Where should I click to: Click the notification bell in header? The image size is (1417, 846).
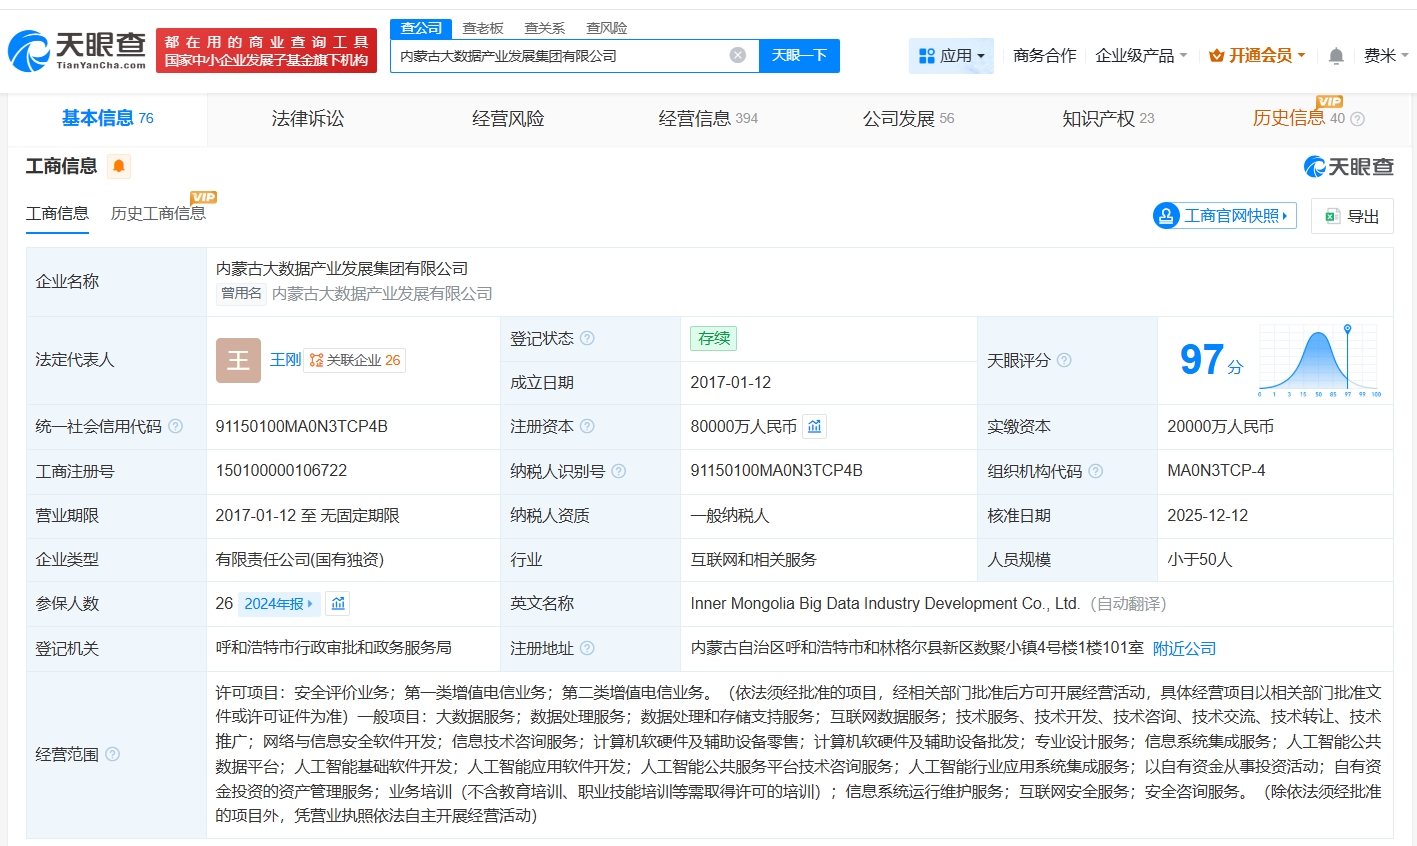[x=1335, y=56]
